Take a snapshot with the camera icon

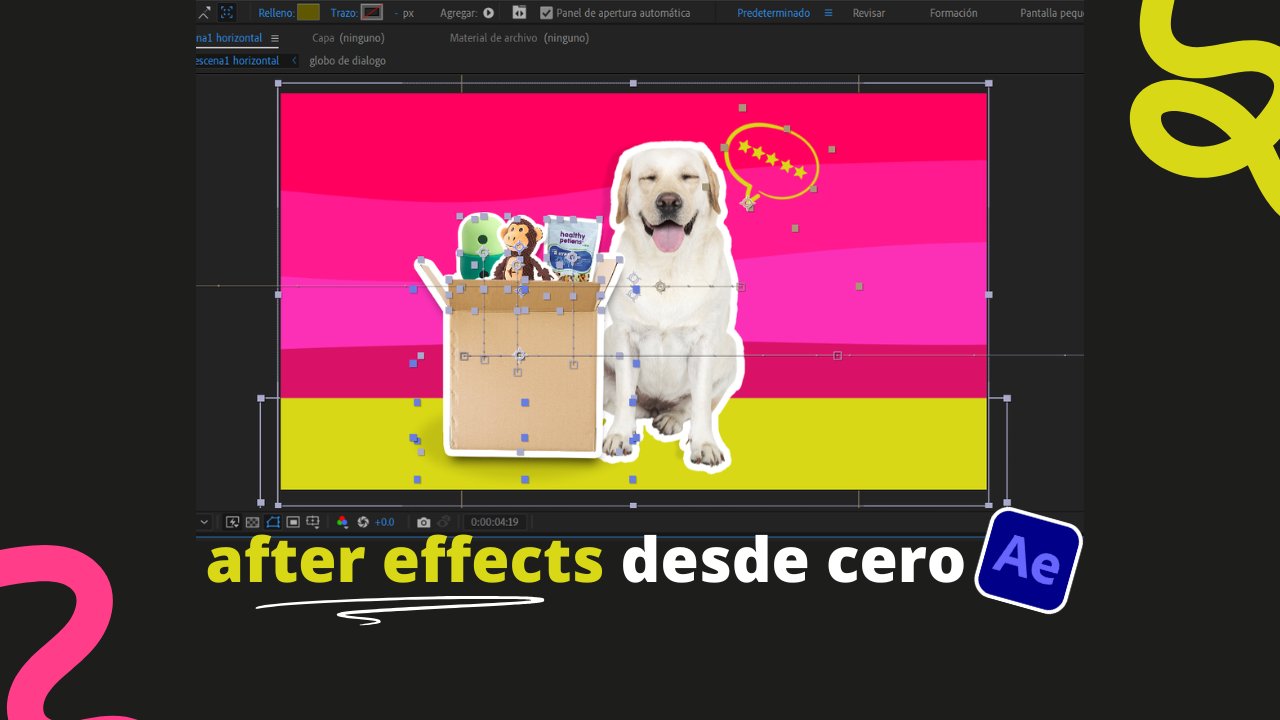pyautogui.click(x=424, y=522)
